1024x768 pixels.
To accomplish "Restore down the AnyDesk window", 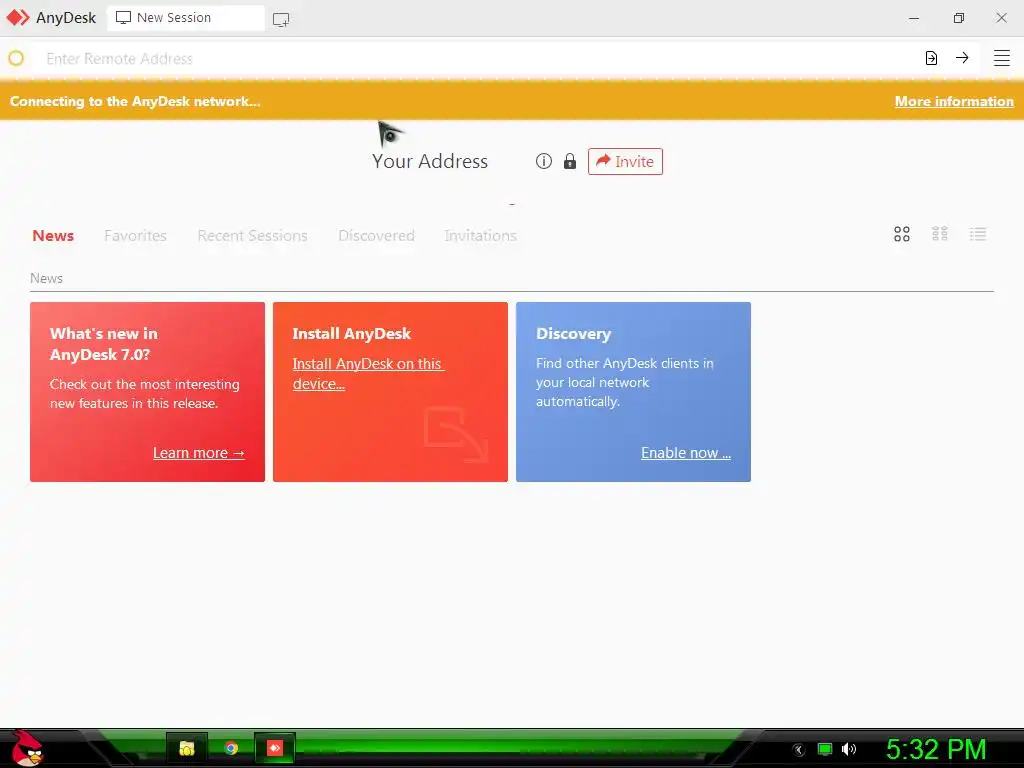I will click(958, 18).
